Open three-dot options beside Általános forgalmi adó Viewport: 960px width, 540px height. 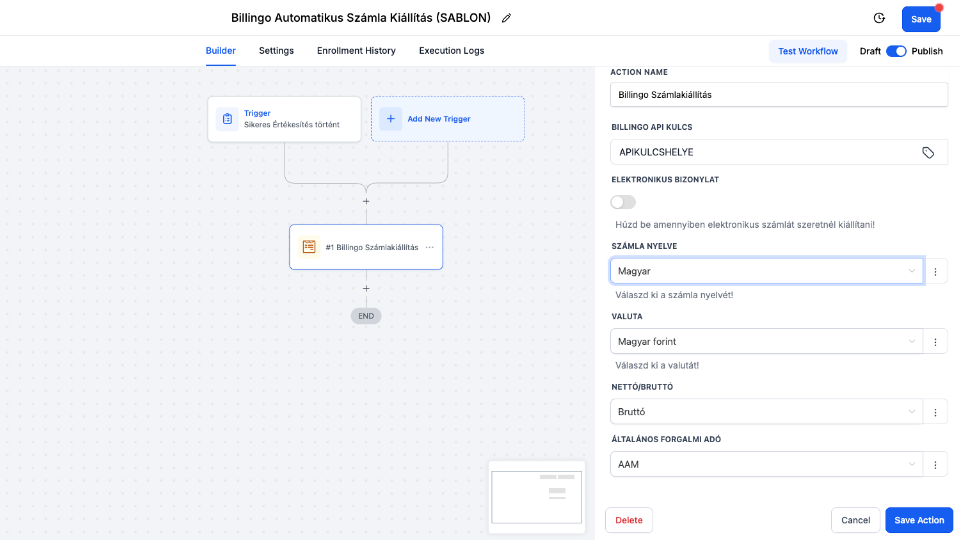(936, 465)
